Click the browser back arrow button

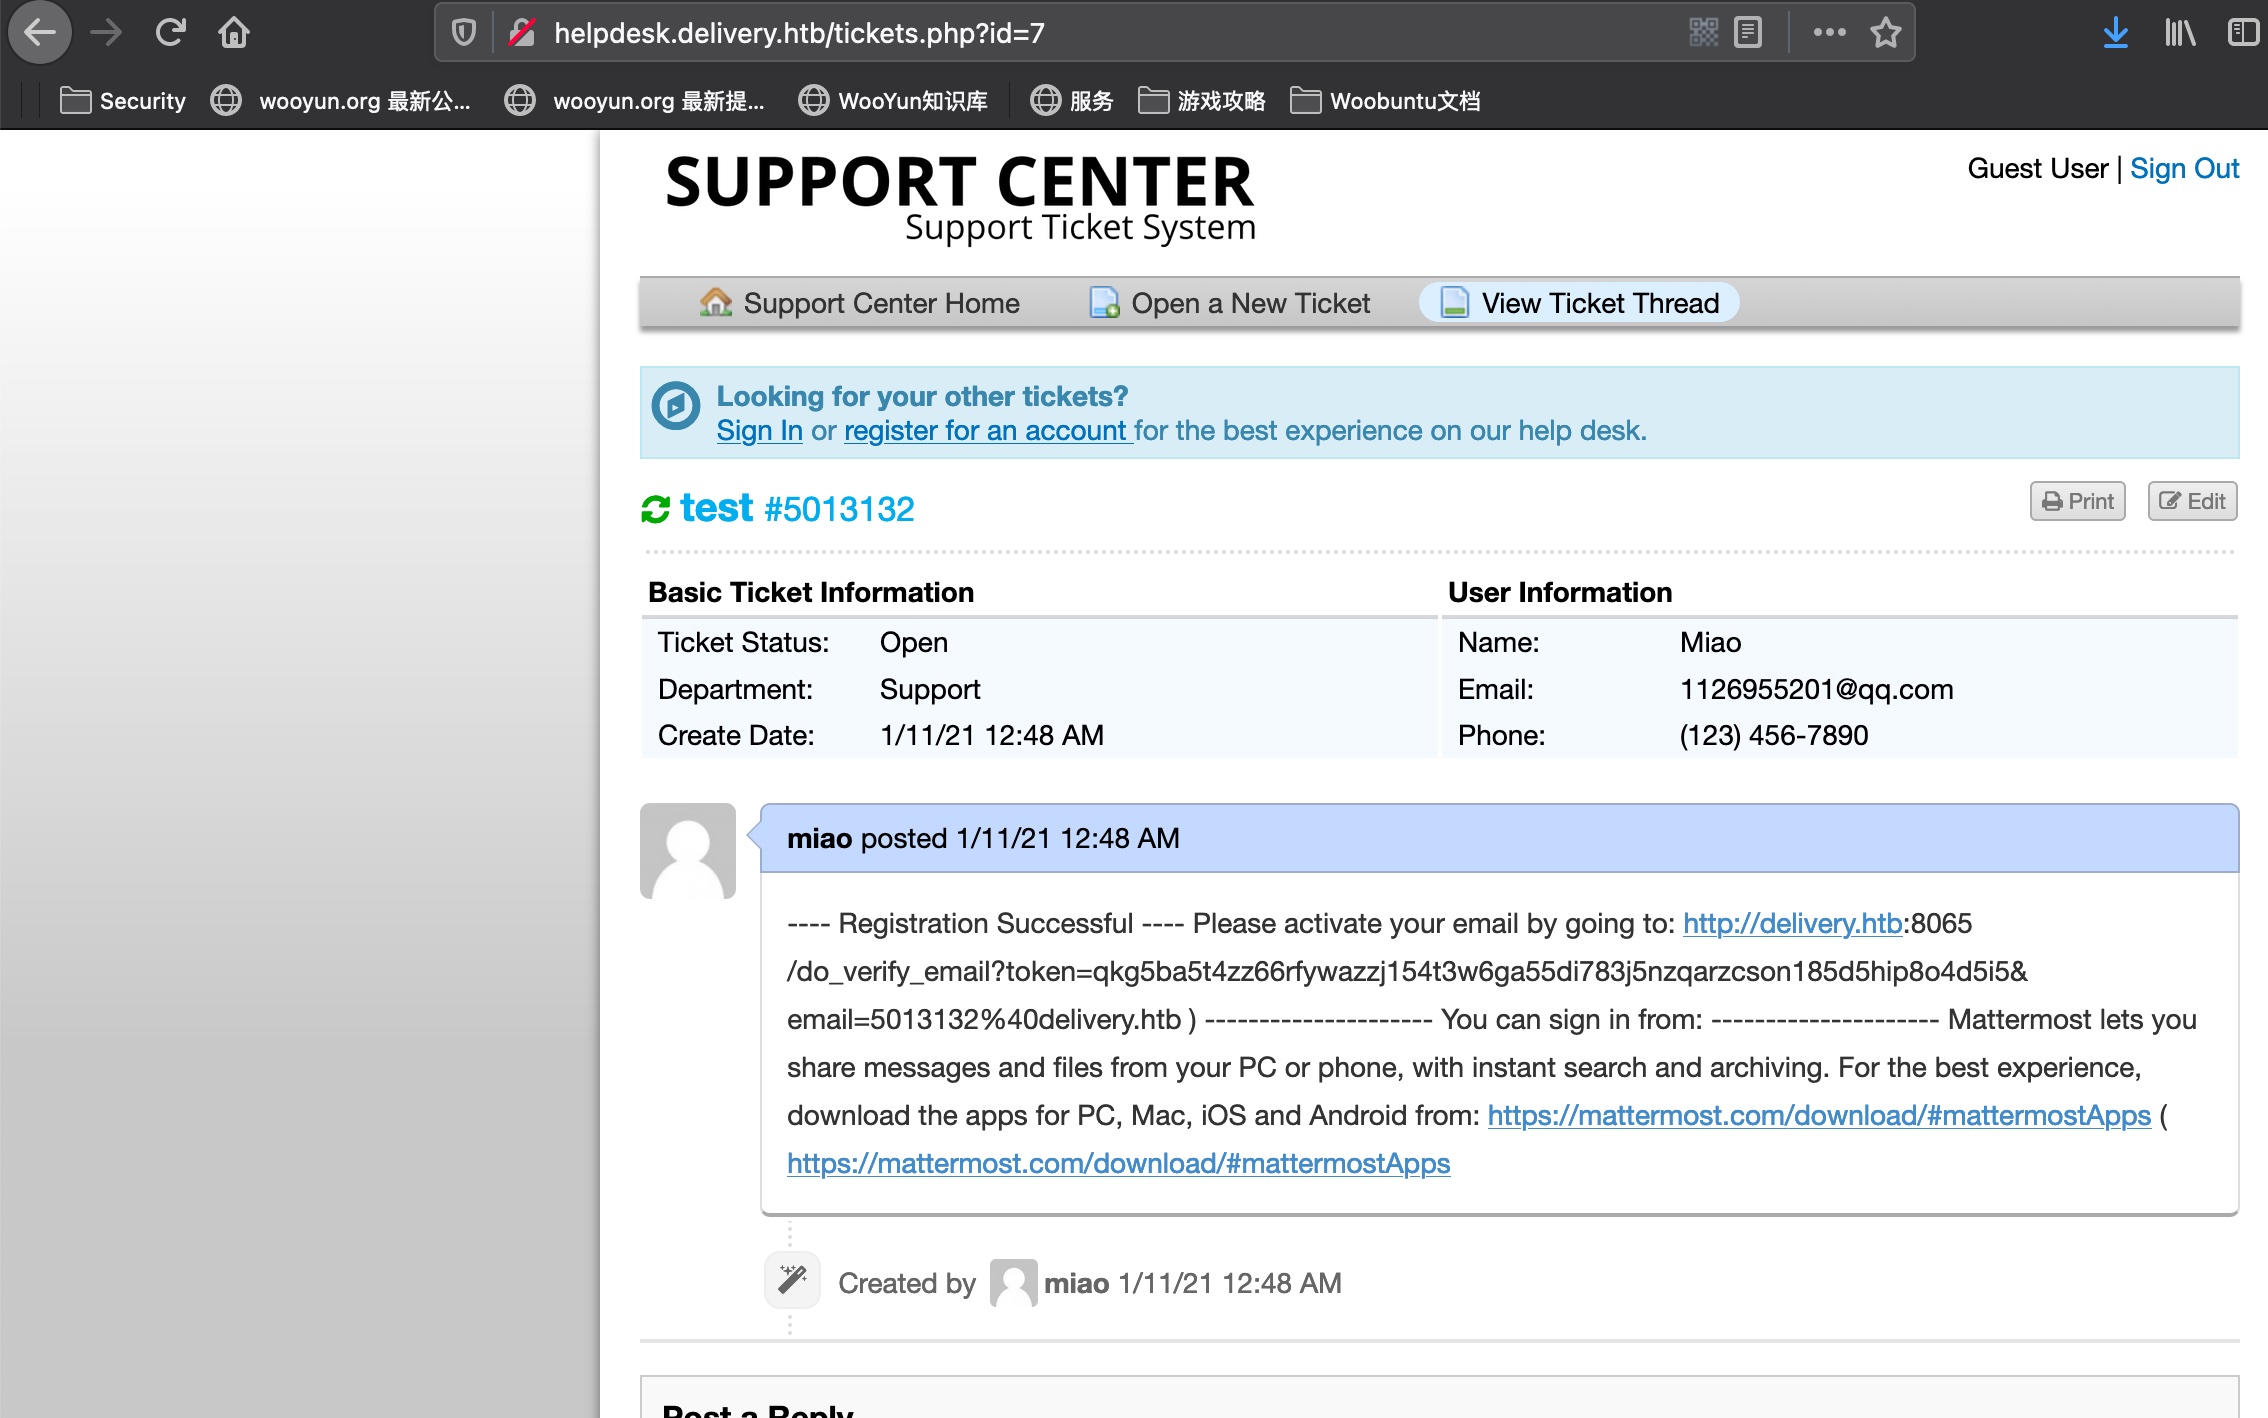coord(40,33)
